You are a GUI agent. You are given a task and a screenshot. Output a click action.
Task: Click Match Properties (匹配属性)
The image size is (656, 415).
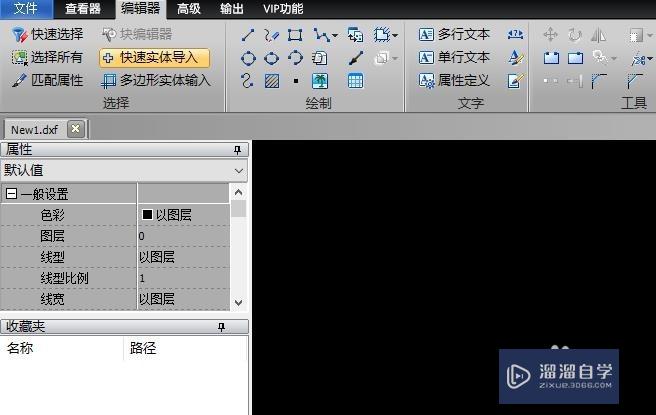coord(47,80)
